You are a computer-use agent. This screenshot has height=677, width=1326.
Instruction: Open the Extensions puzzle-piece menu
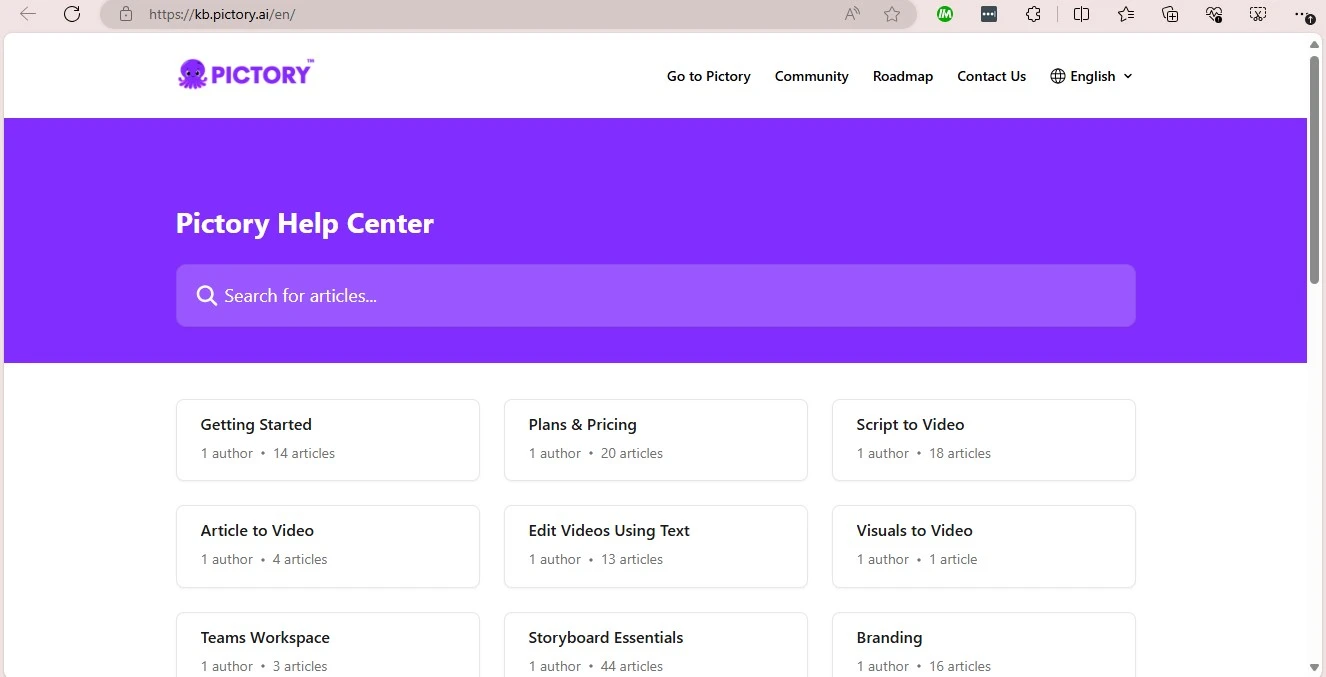pos(1034,14)
